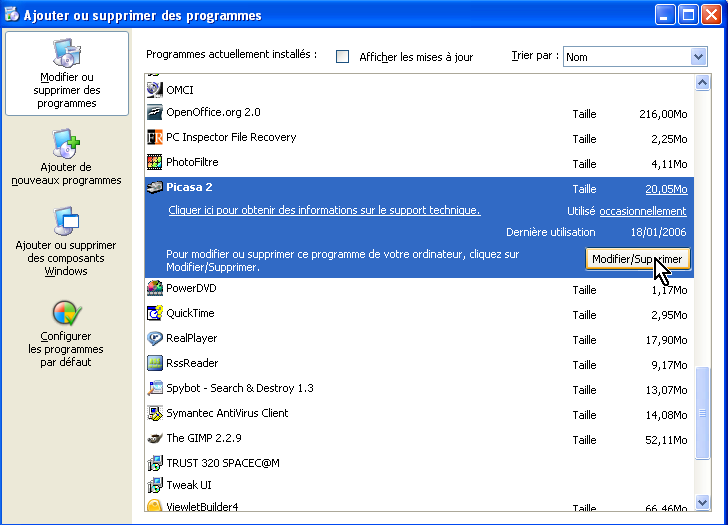Open 'Ajouter ou supprimer des composants Windows' icon

click(x=67, y=221)
